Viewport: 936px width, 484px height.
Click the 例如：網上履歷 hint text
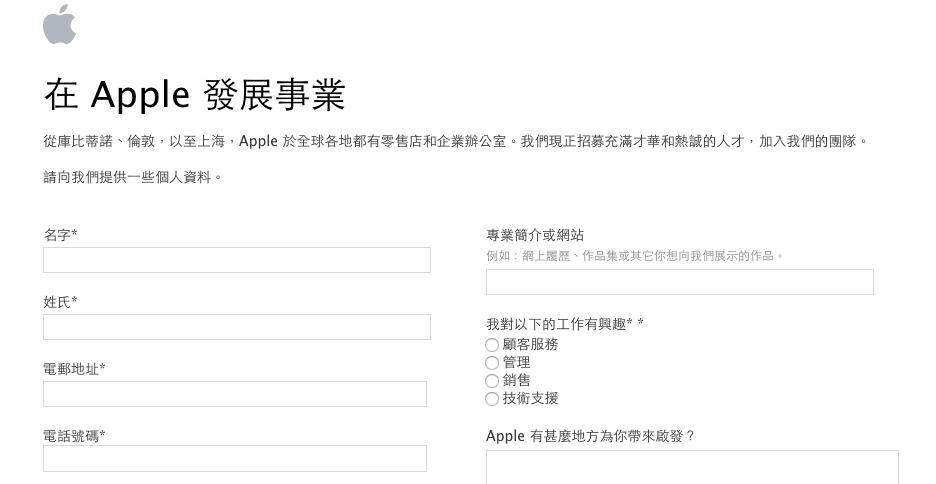634,256
